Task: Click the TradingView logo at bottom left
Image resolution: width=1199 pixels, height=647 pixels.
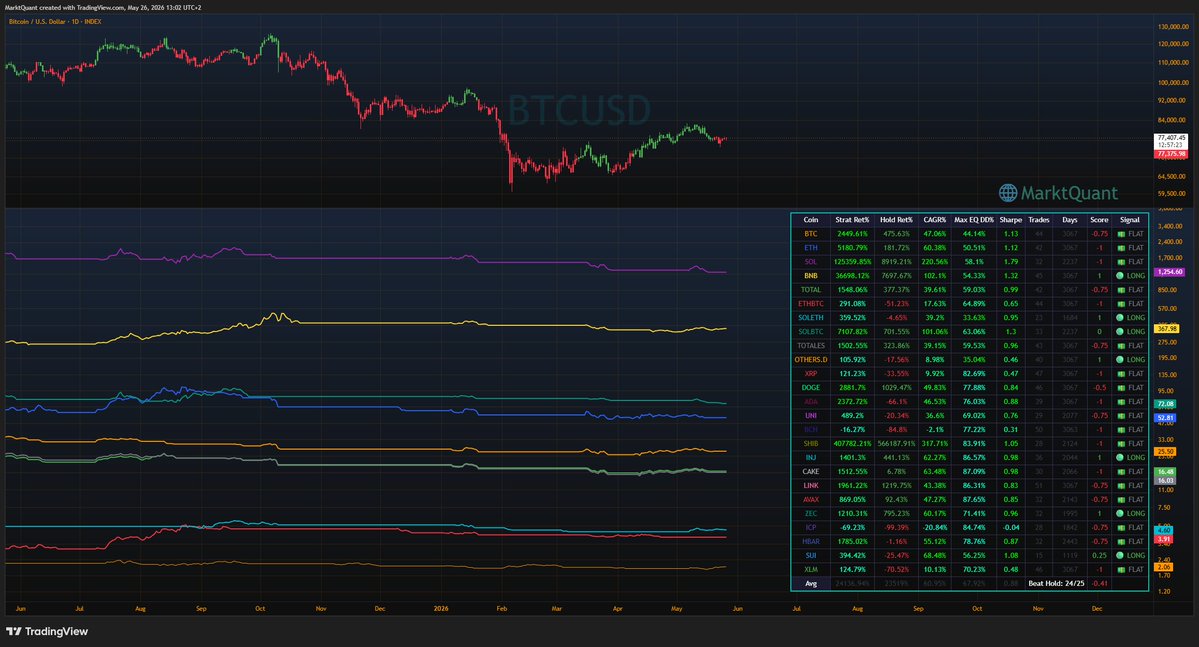Action: tap(47, 632)
